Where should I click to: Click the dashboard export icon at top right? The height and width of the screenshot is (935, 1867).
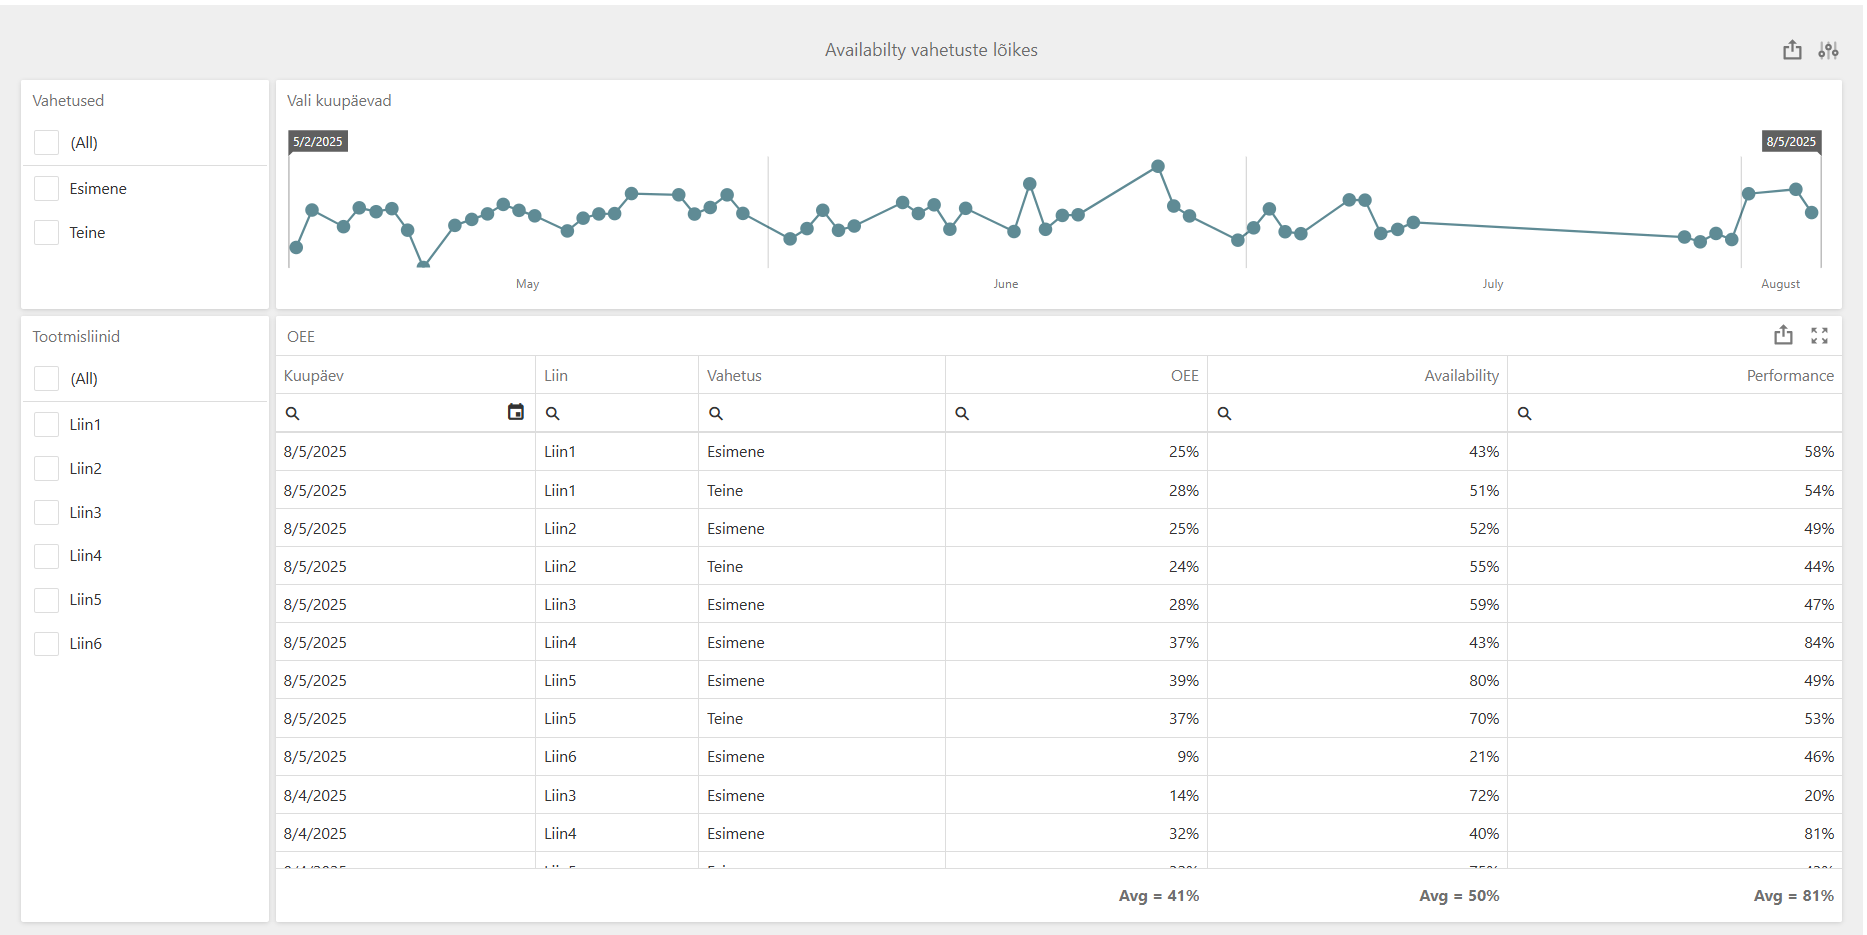click(x=1792, y=50)
